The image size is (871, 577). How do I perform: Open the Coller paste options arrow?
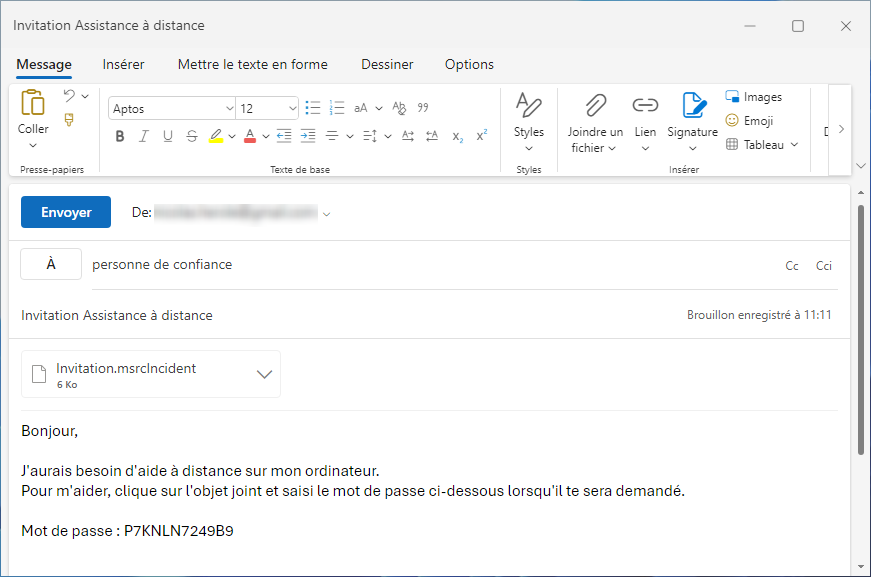[33, 145]
